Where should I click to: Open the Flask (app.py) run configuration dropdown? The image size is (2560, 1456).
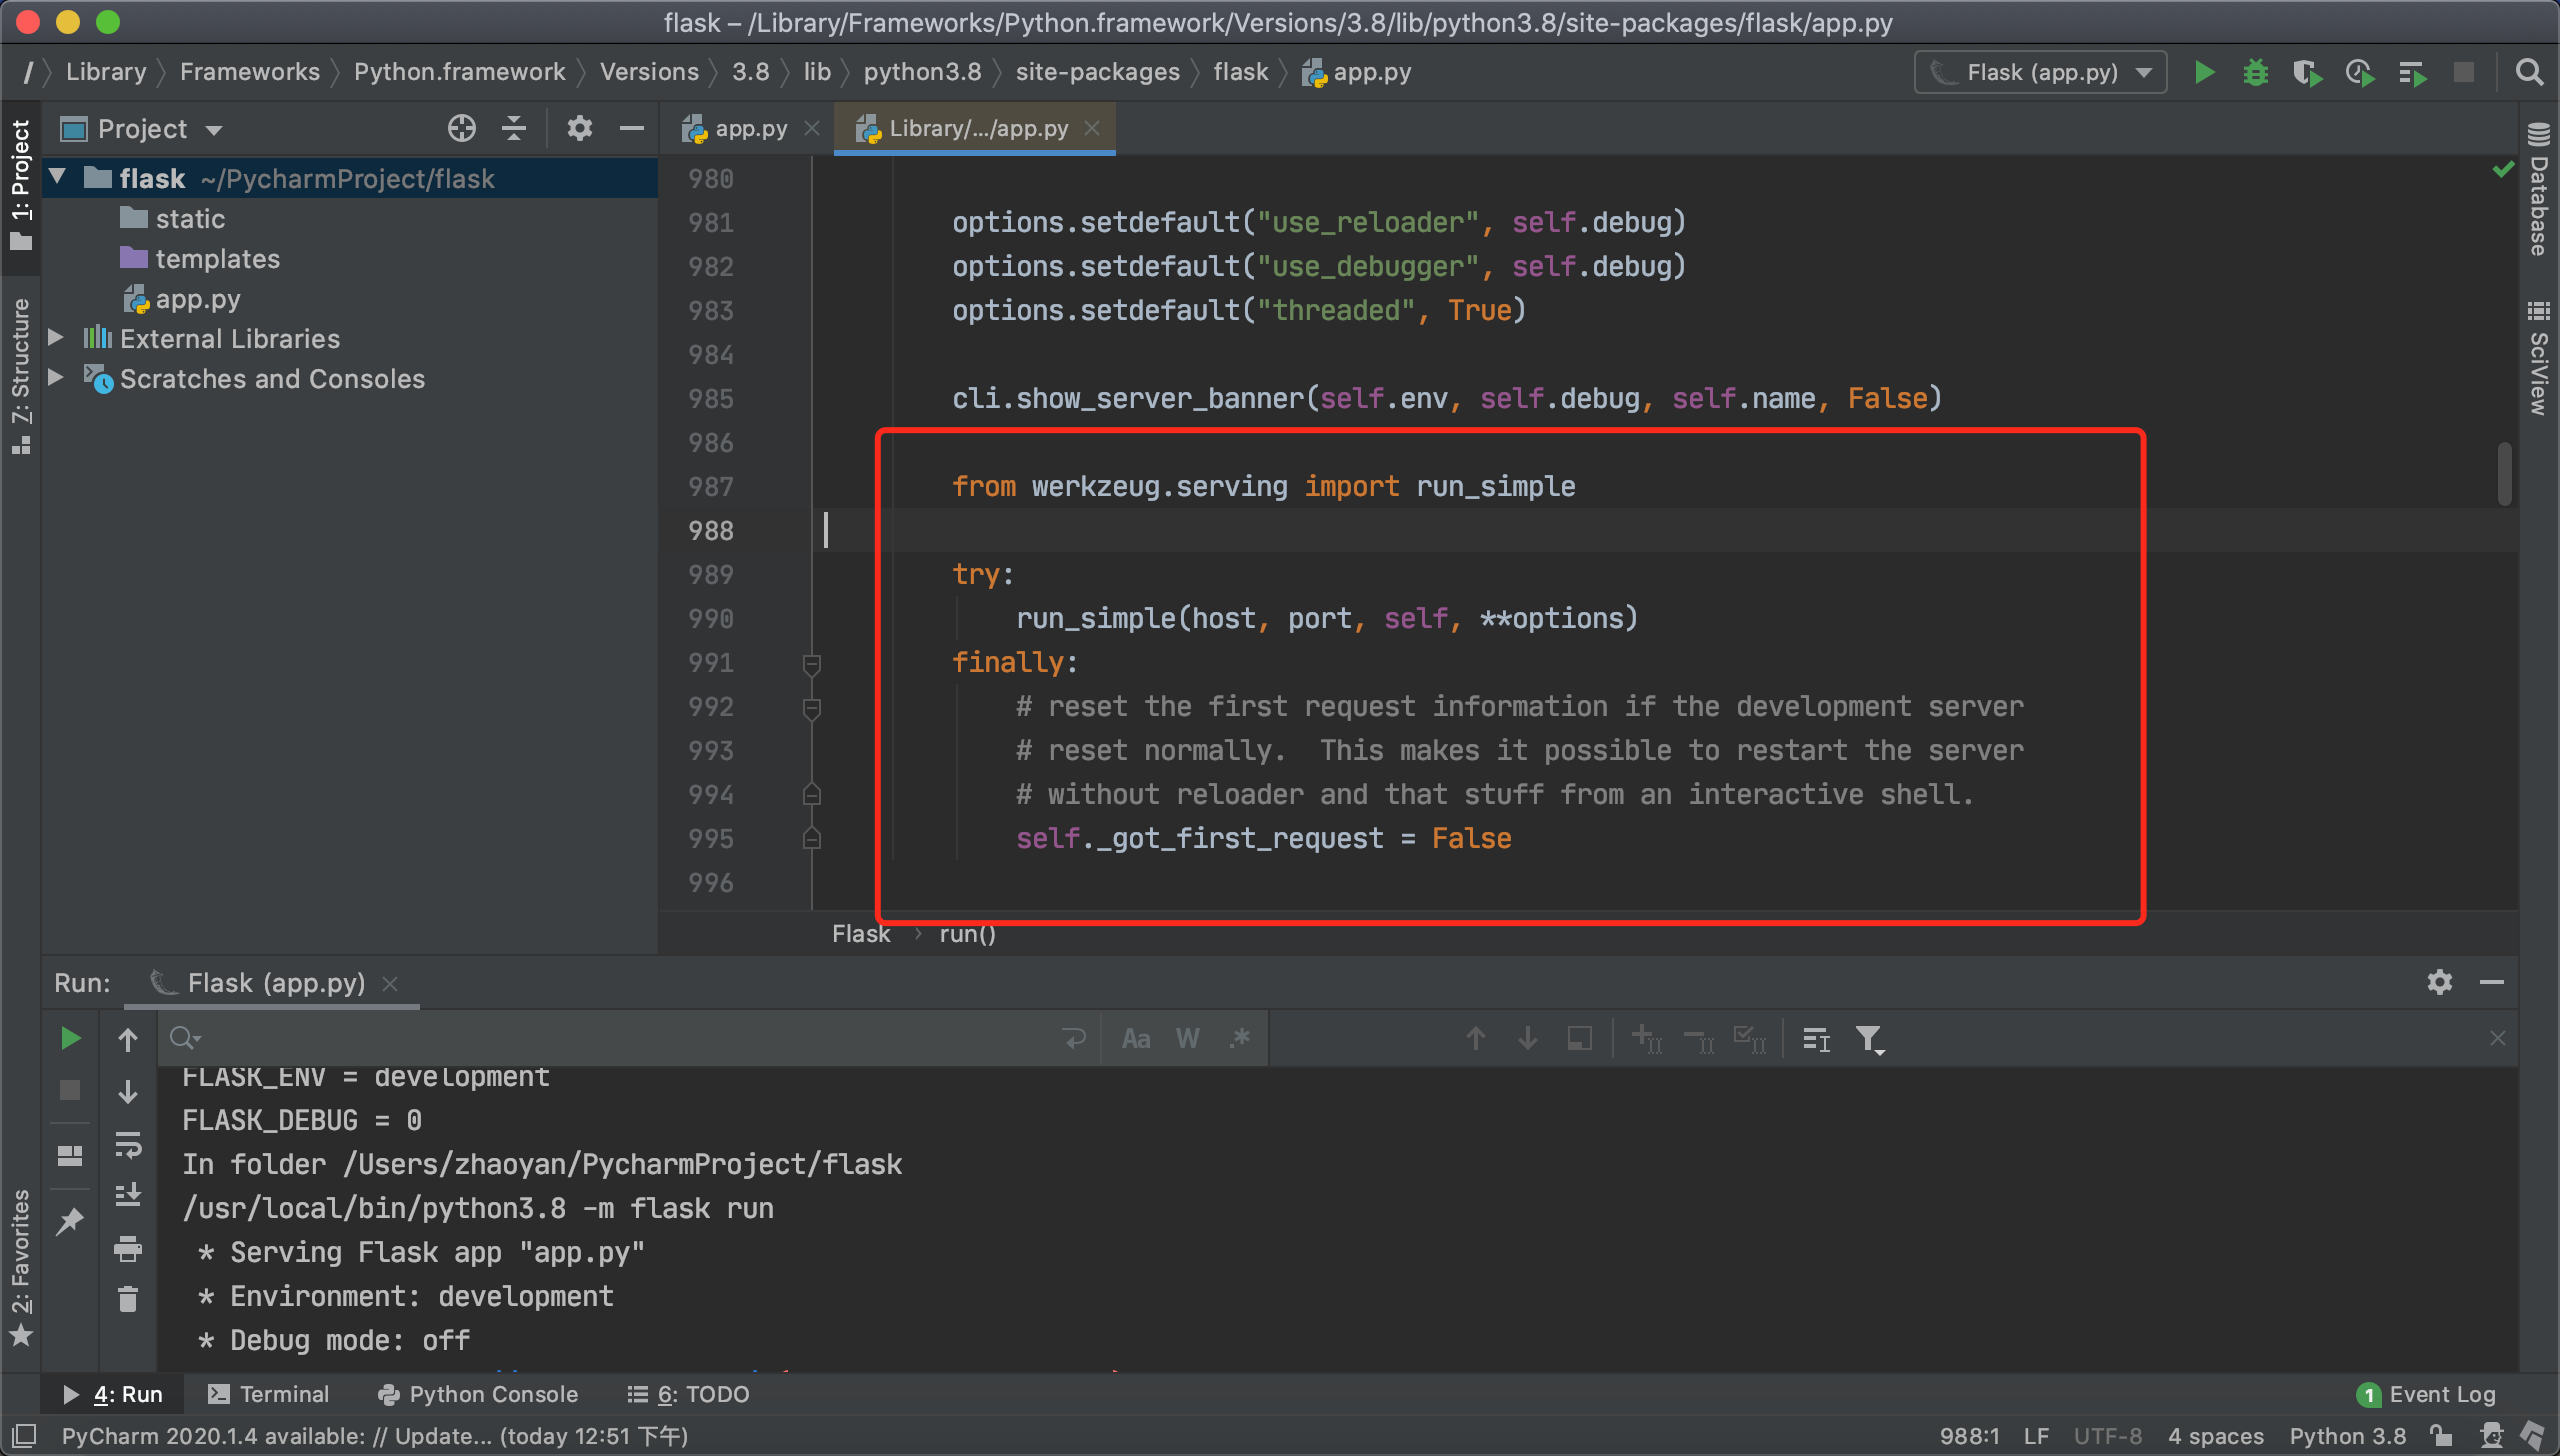(2040, 72)
